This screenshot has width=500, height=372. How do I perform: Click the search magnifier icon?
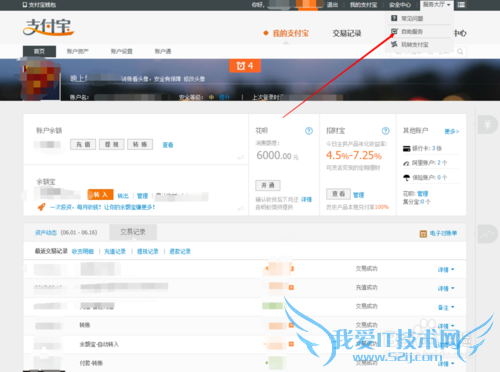(x=460, y=52)
